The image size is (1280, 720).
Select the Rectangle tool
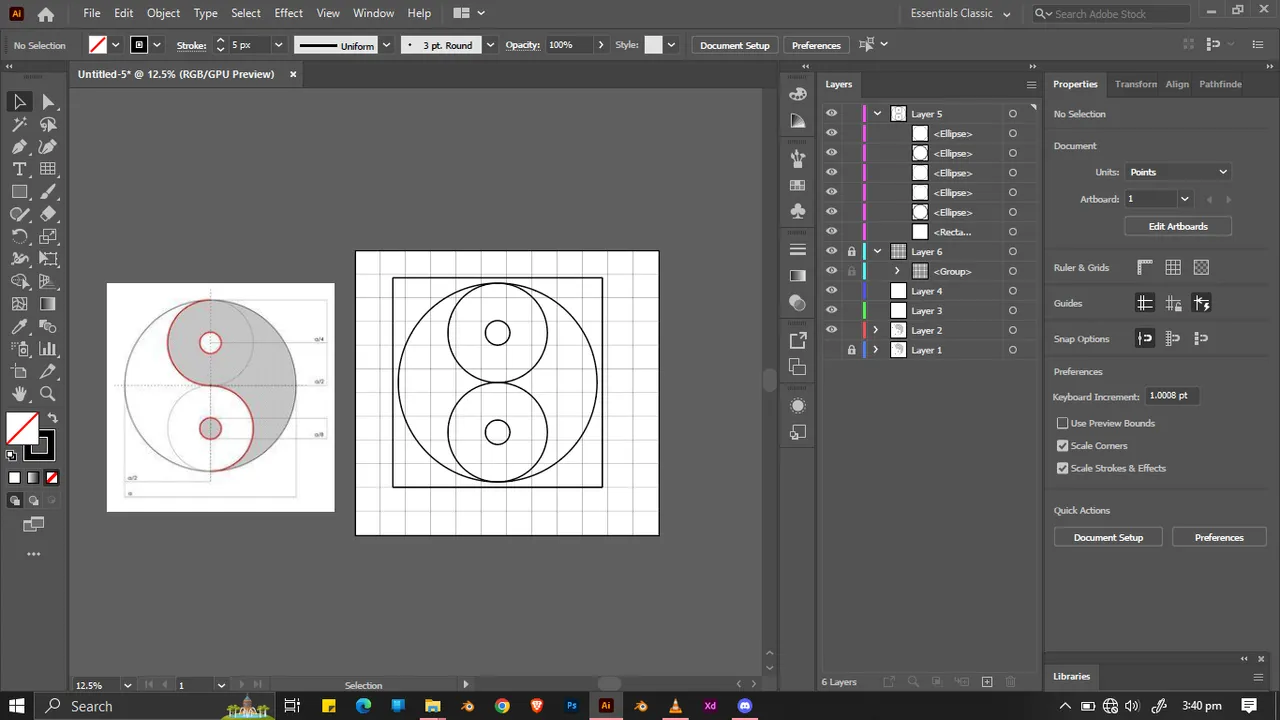pos(19,192)
